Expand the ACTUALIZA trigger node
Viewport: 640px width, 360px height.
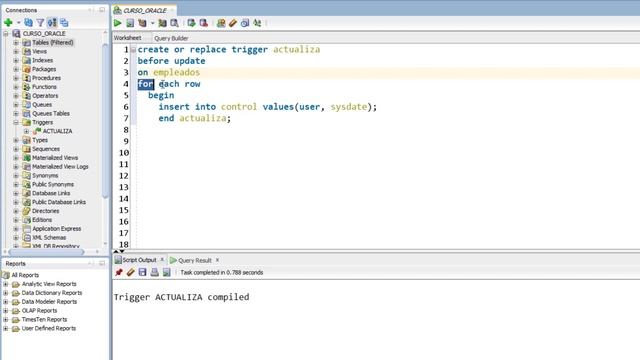(x=26, y=131)
